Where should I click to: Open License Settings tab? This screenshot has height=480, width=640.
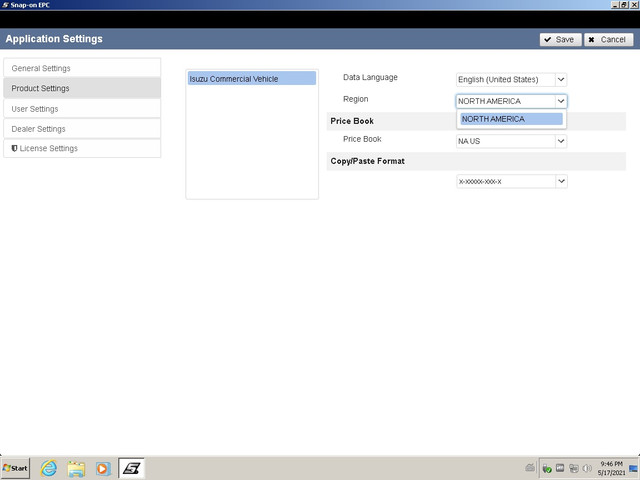82,148
